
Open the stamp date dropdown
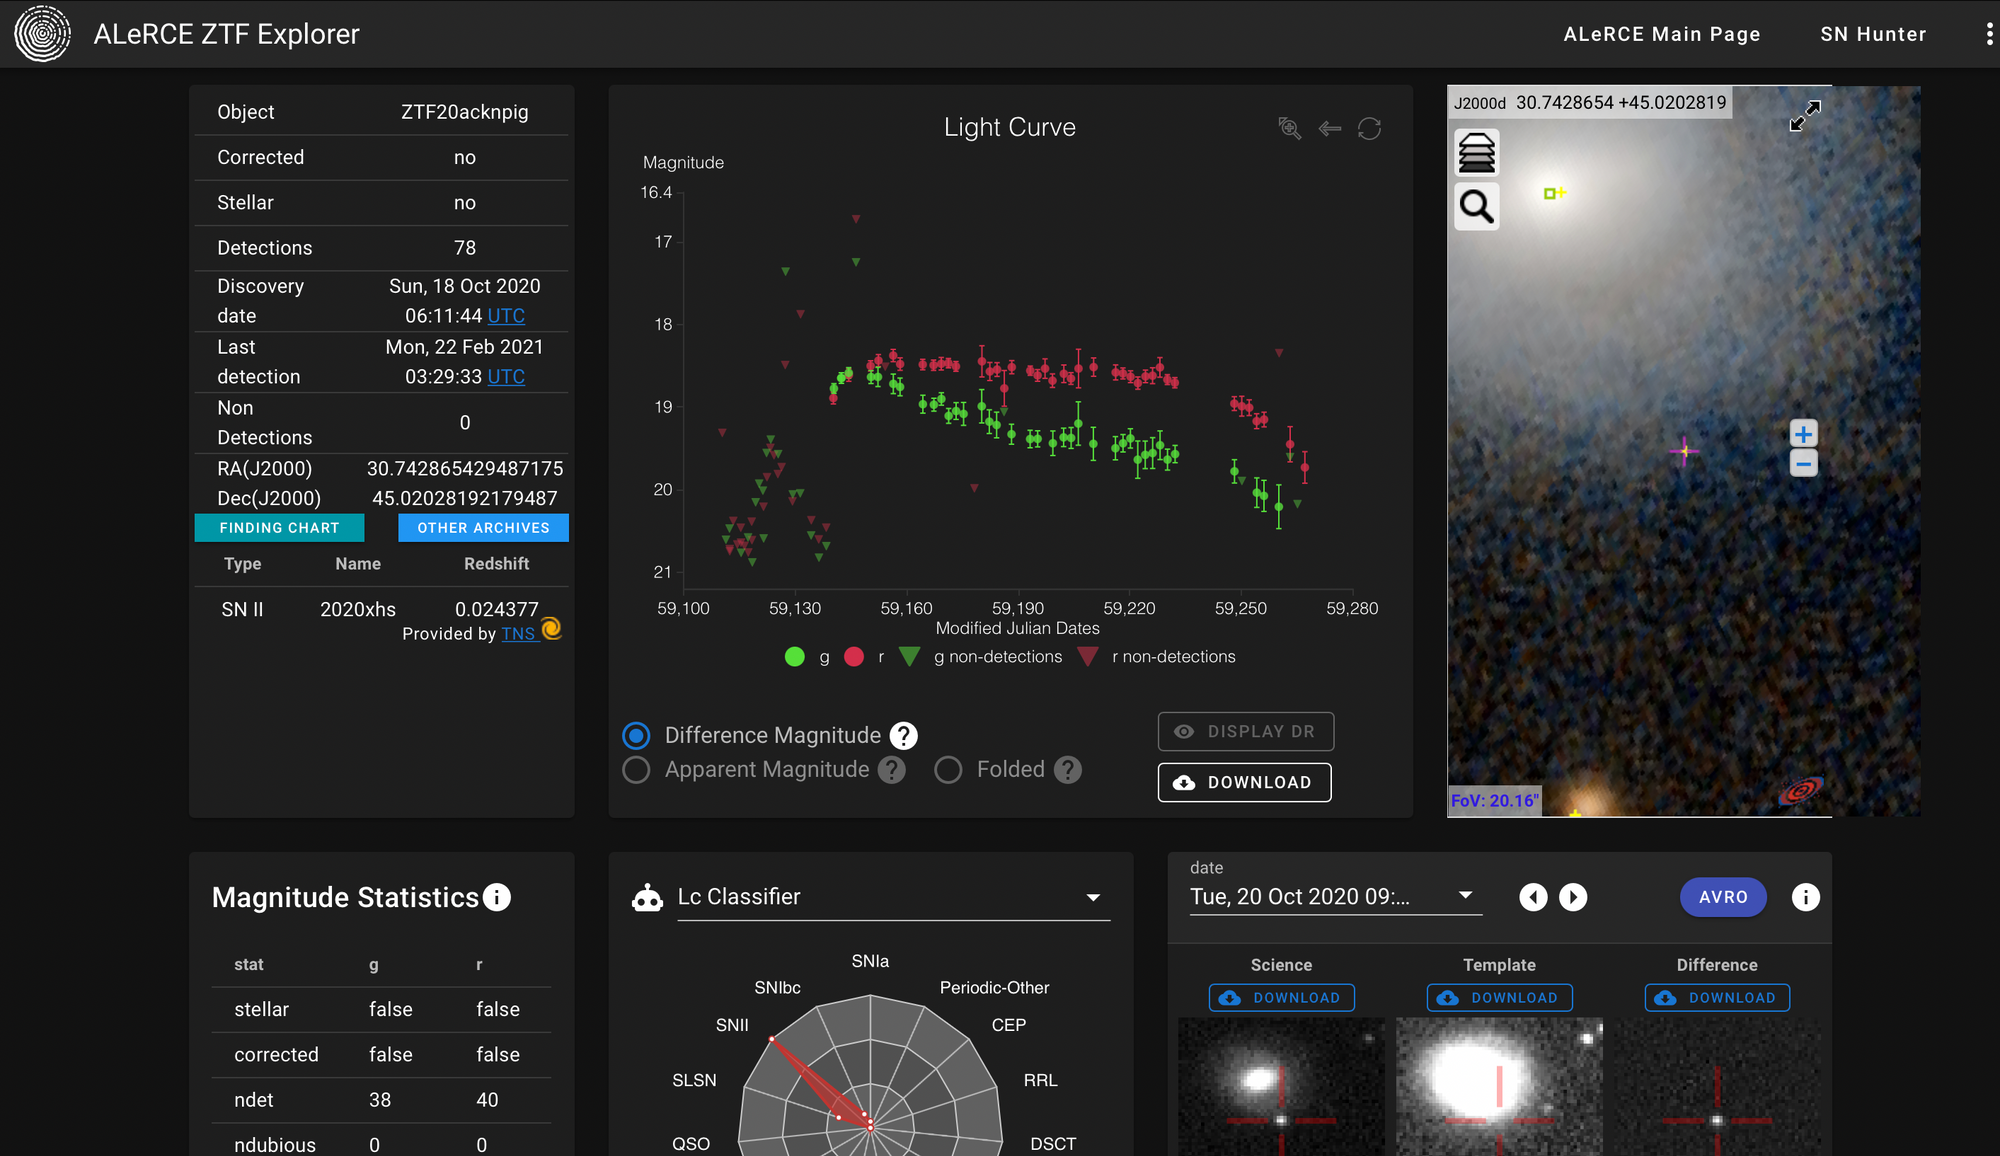pos(1465,896)
